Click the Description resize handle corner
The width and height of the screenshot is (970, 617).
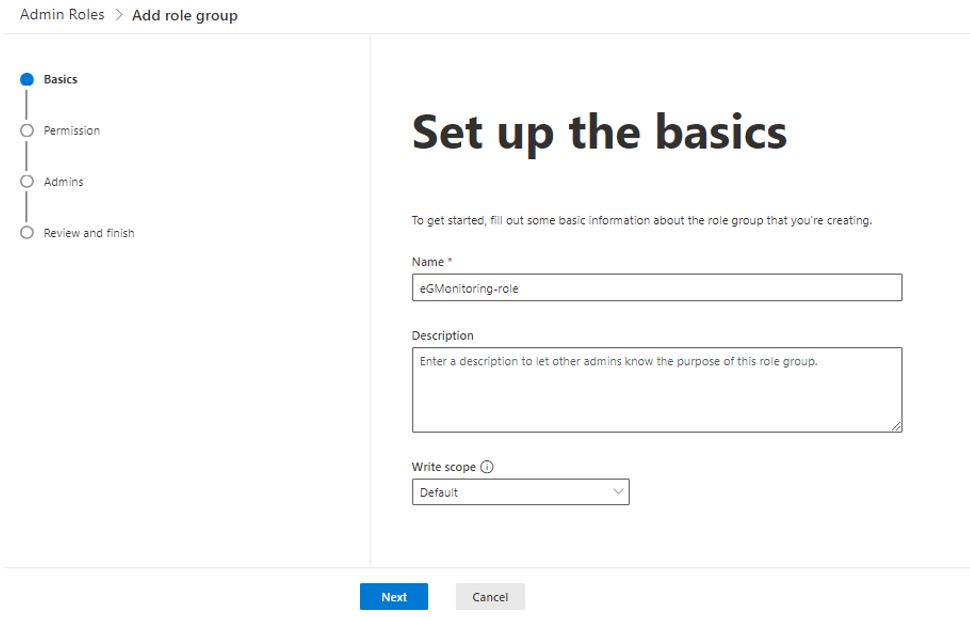point(896,426)
